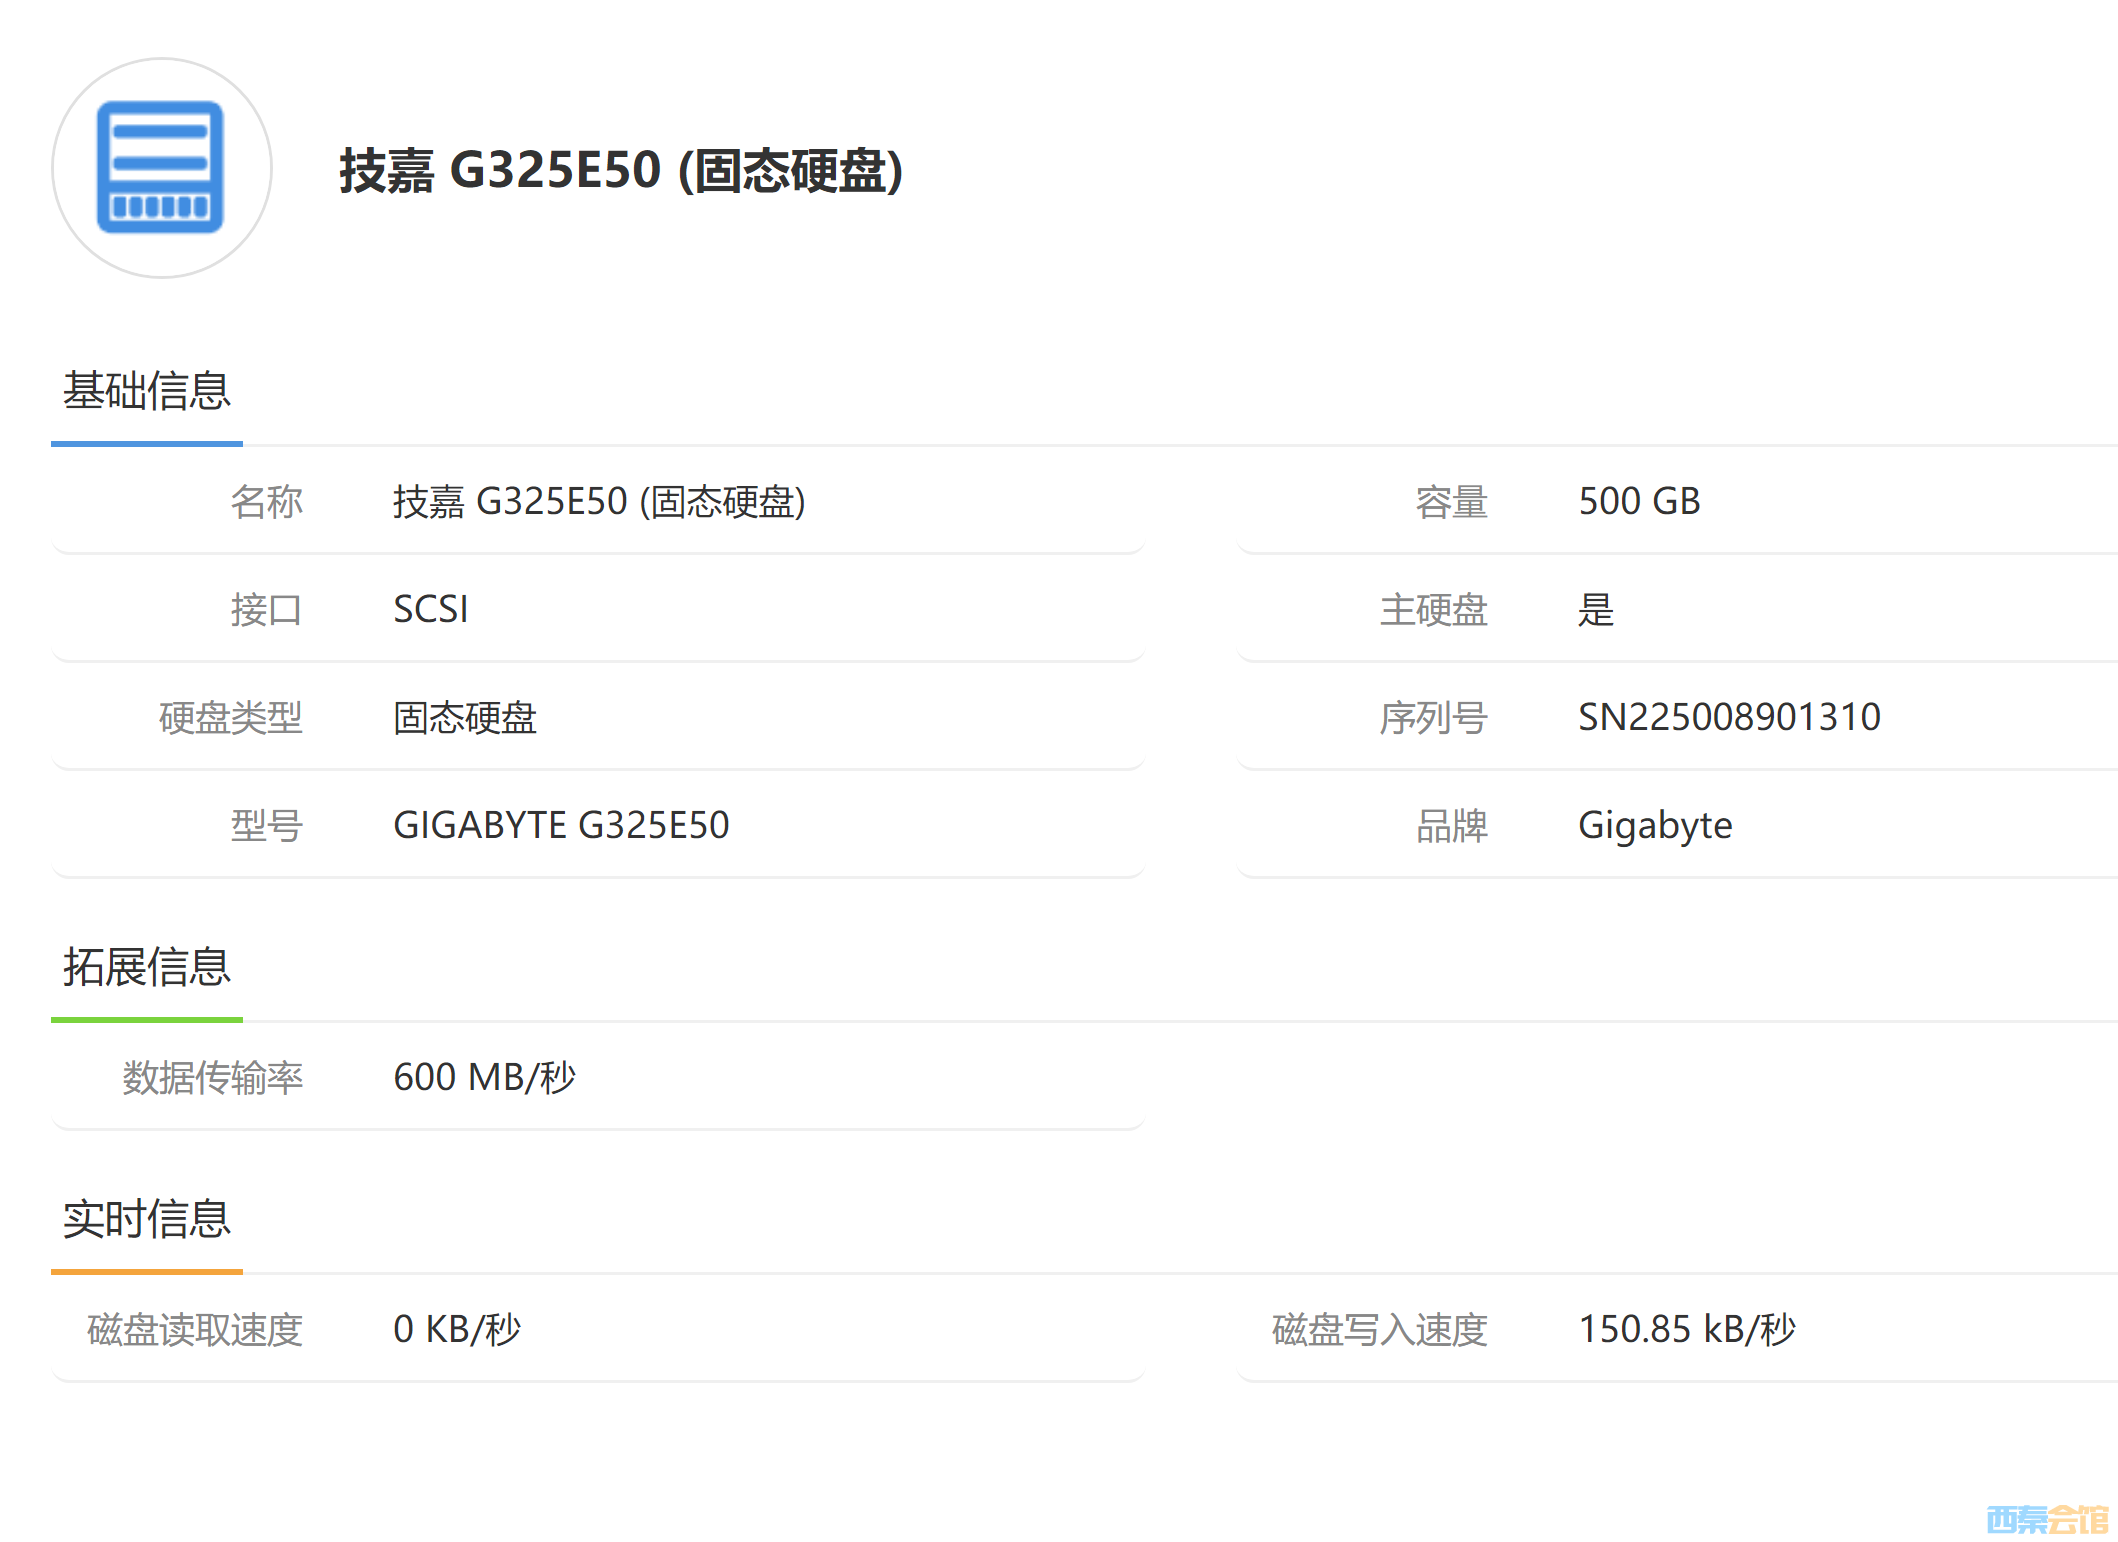
Task: Click the 技嘉 G325E50 title heading
Action: (620, 170)
